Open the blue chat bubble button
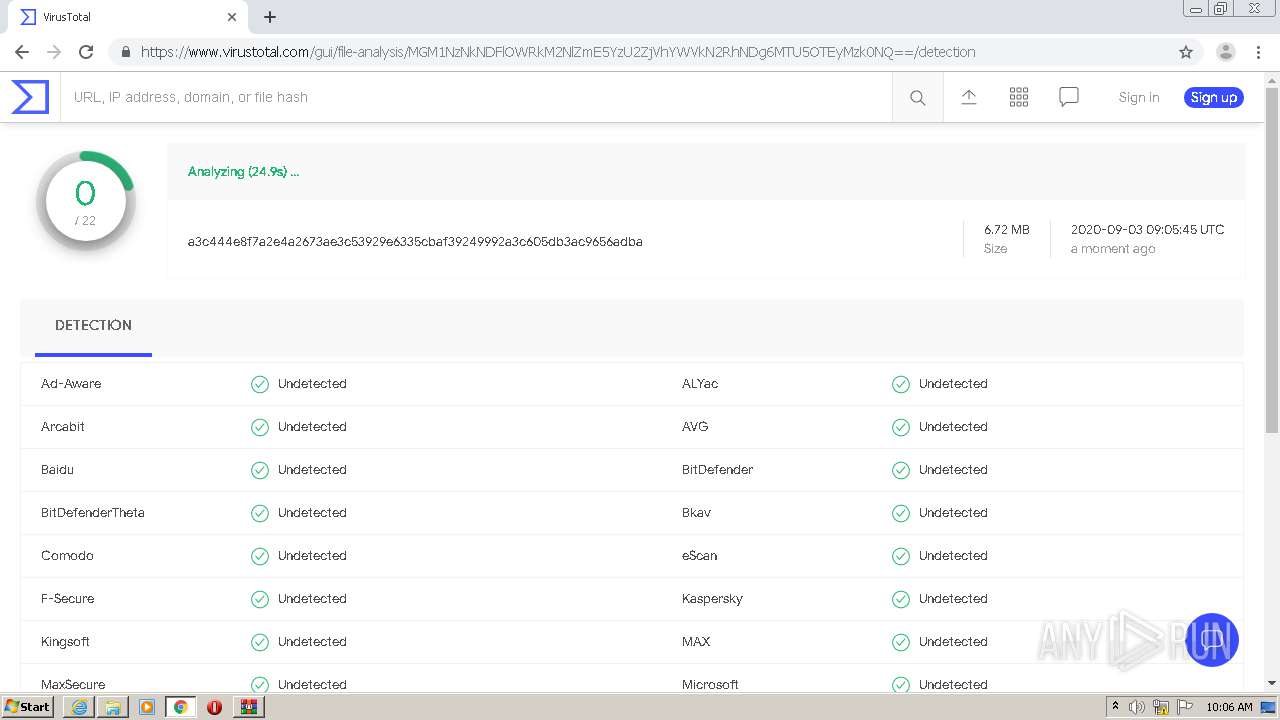 (x=1212, y=640)
